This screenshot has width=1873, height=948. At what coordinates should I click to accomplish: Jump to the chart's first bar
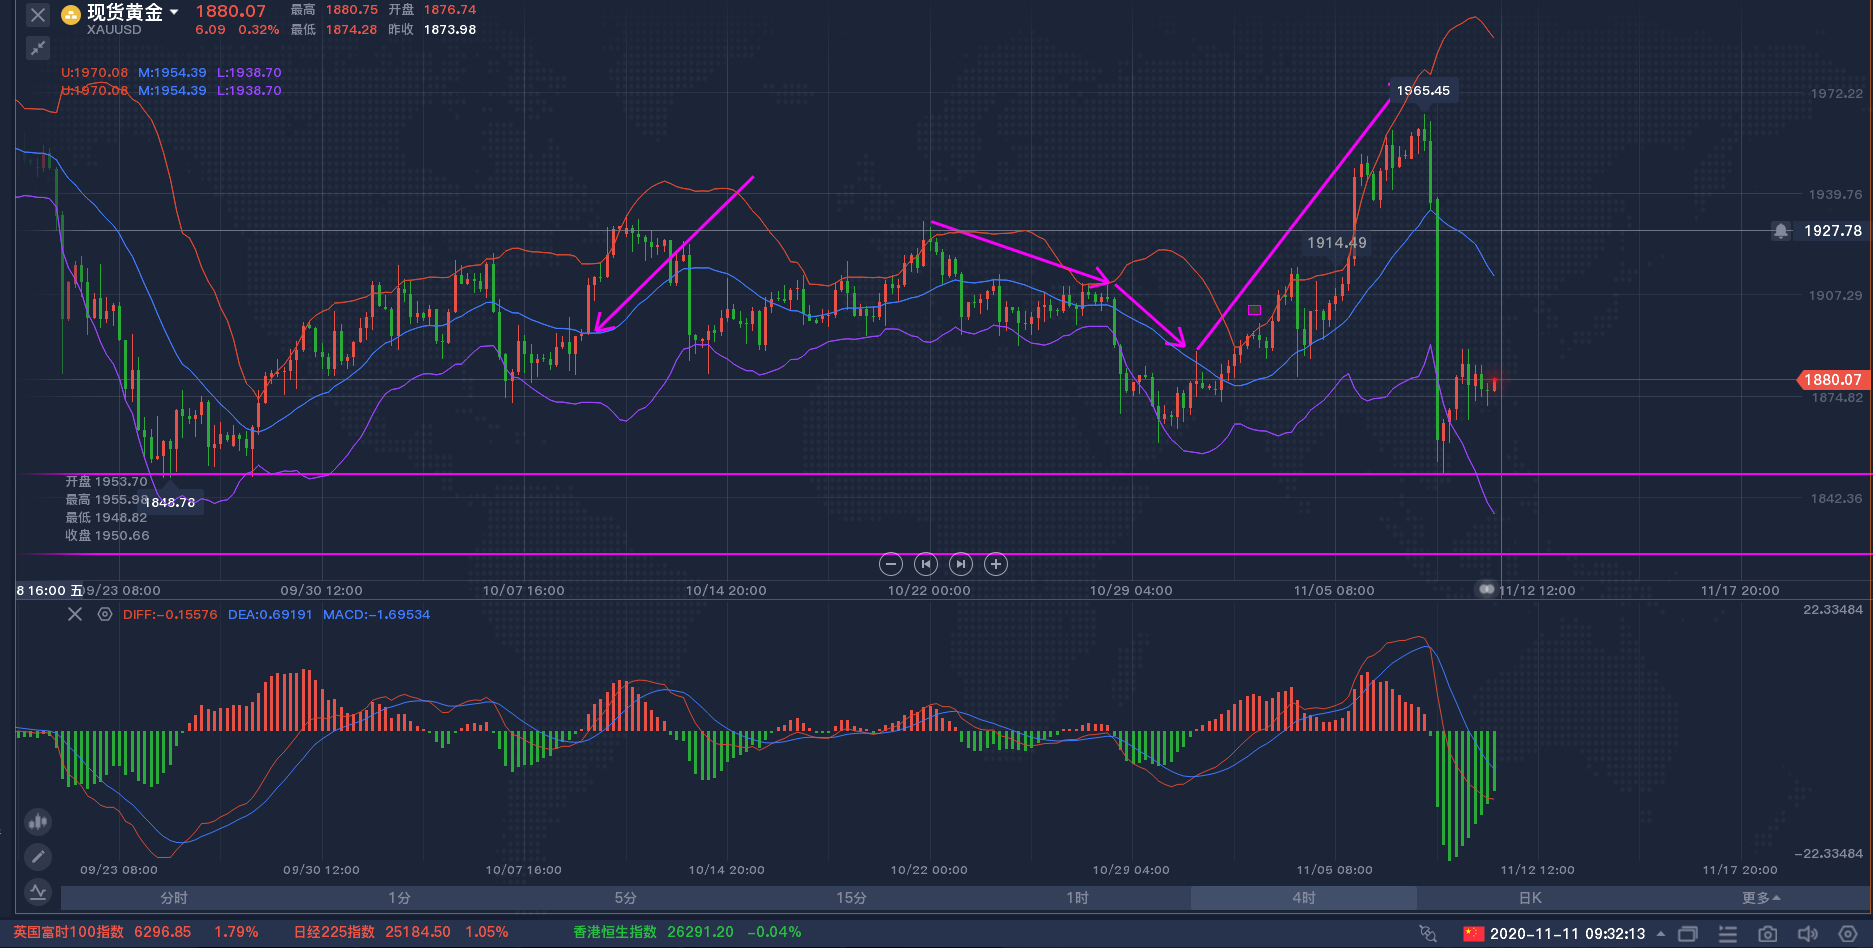coord(926,564)
